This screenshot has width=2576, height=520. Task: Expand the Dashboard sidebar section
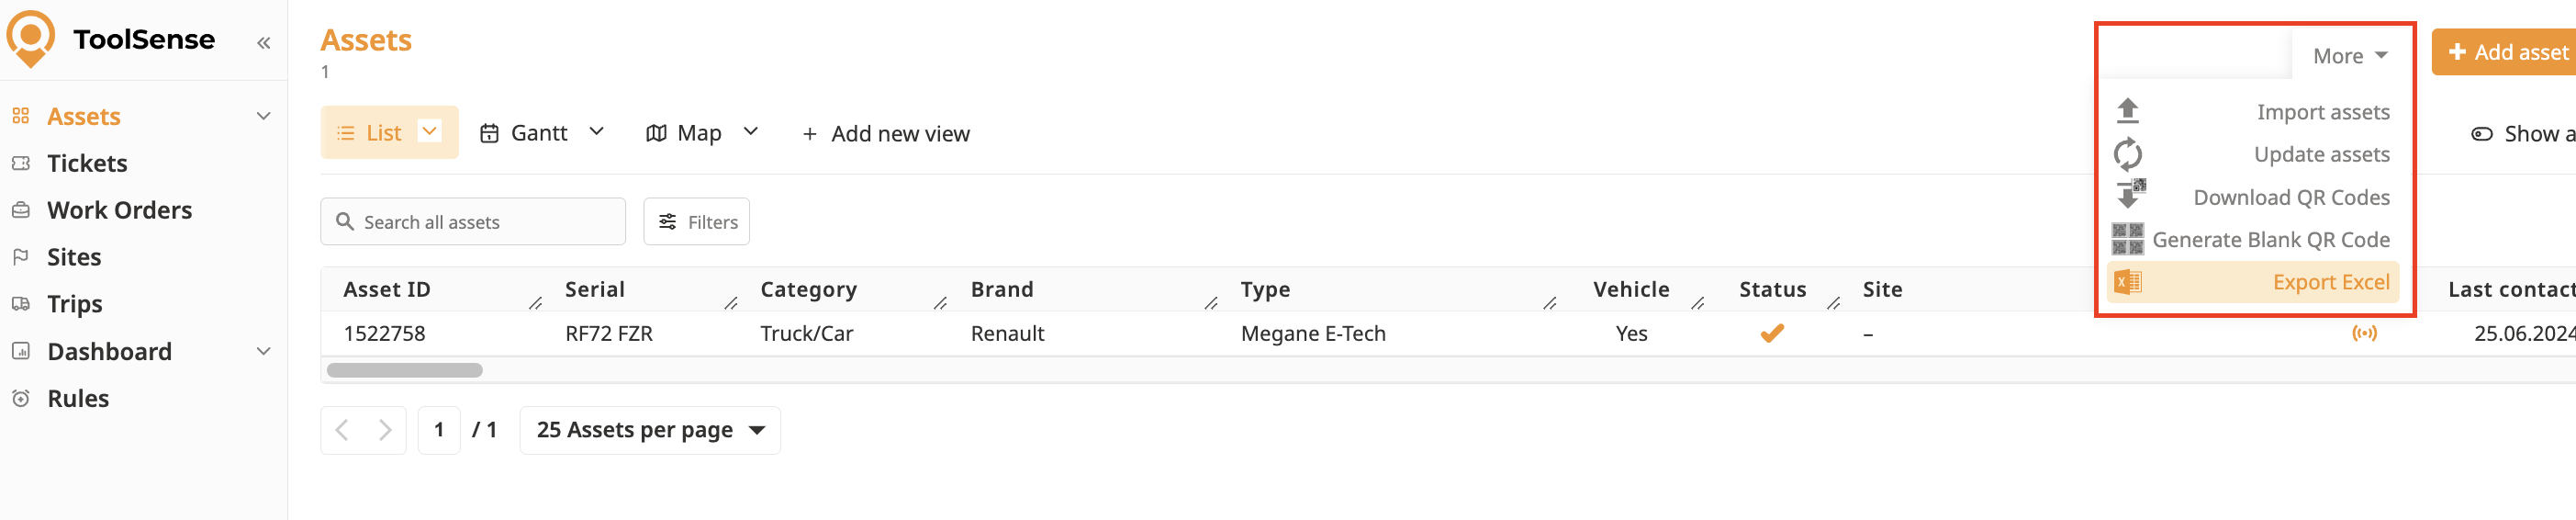tap(264, 351)
